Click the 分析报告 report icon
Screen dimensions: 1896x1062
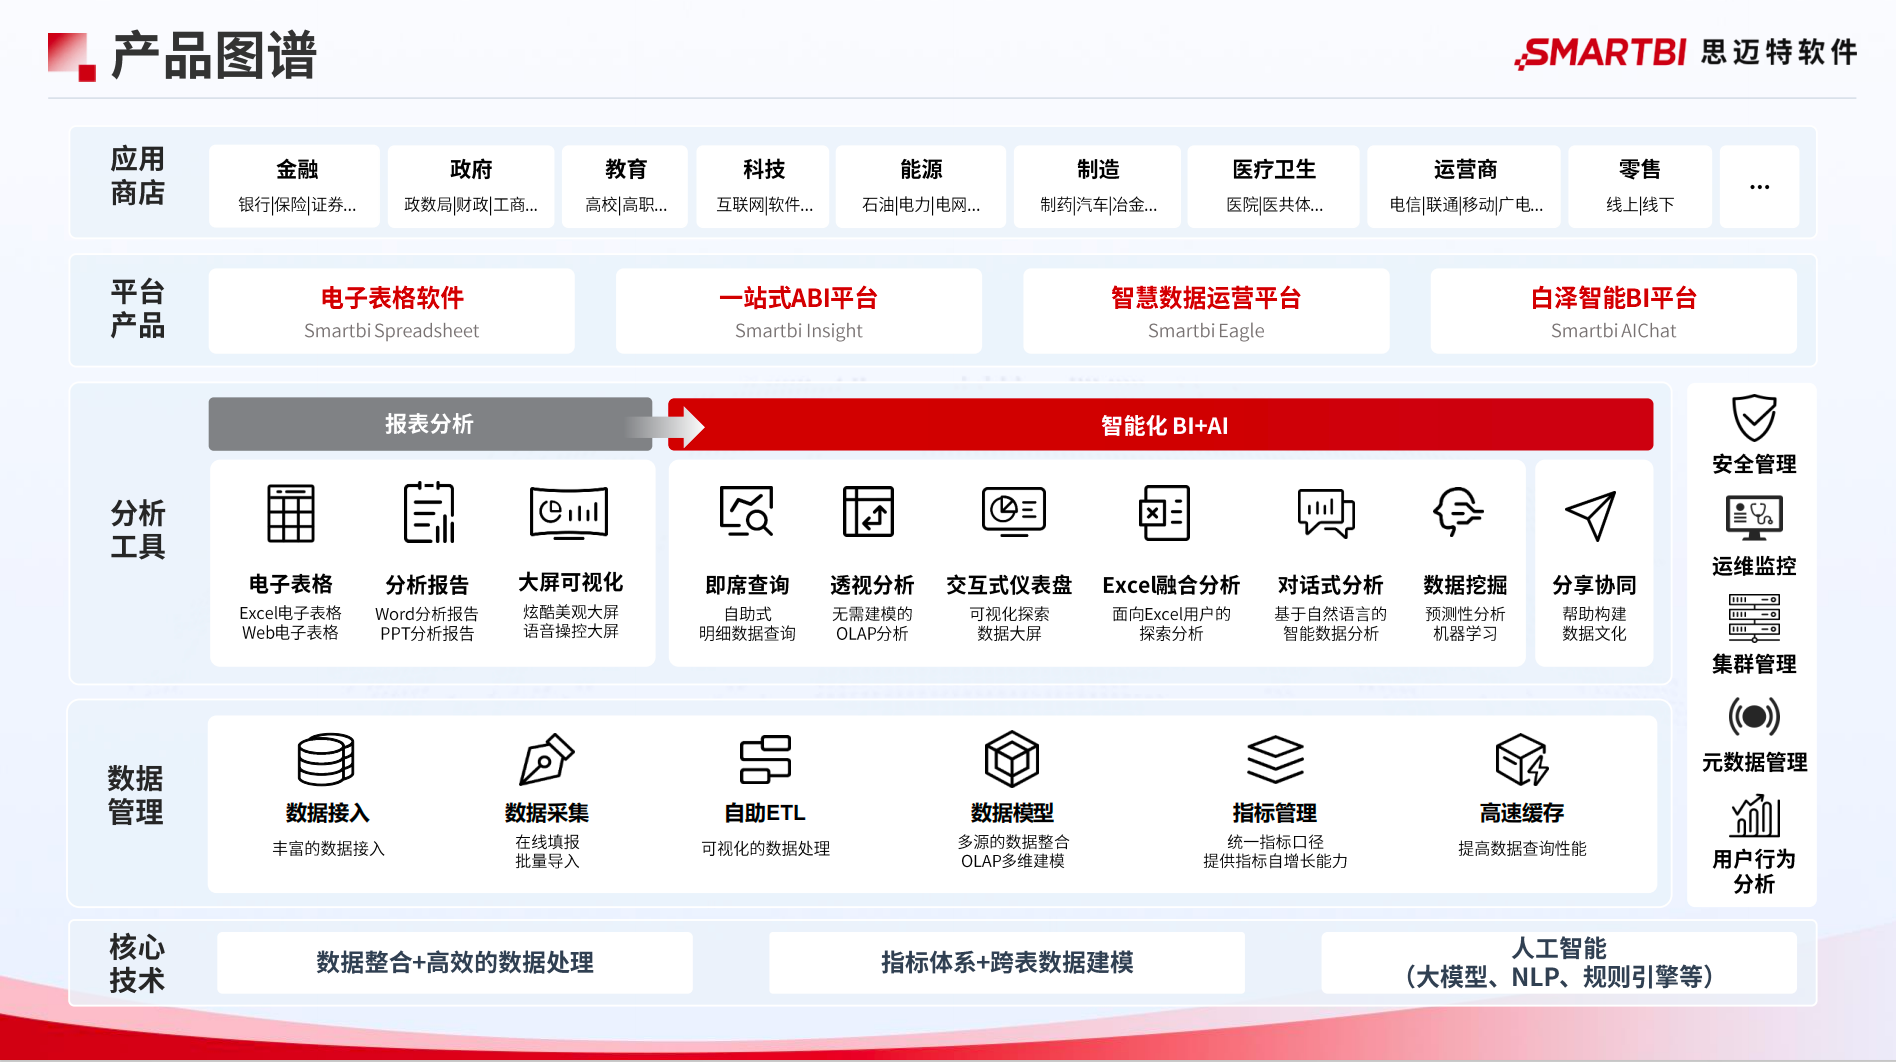[x=428, y=513]
